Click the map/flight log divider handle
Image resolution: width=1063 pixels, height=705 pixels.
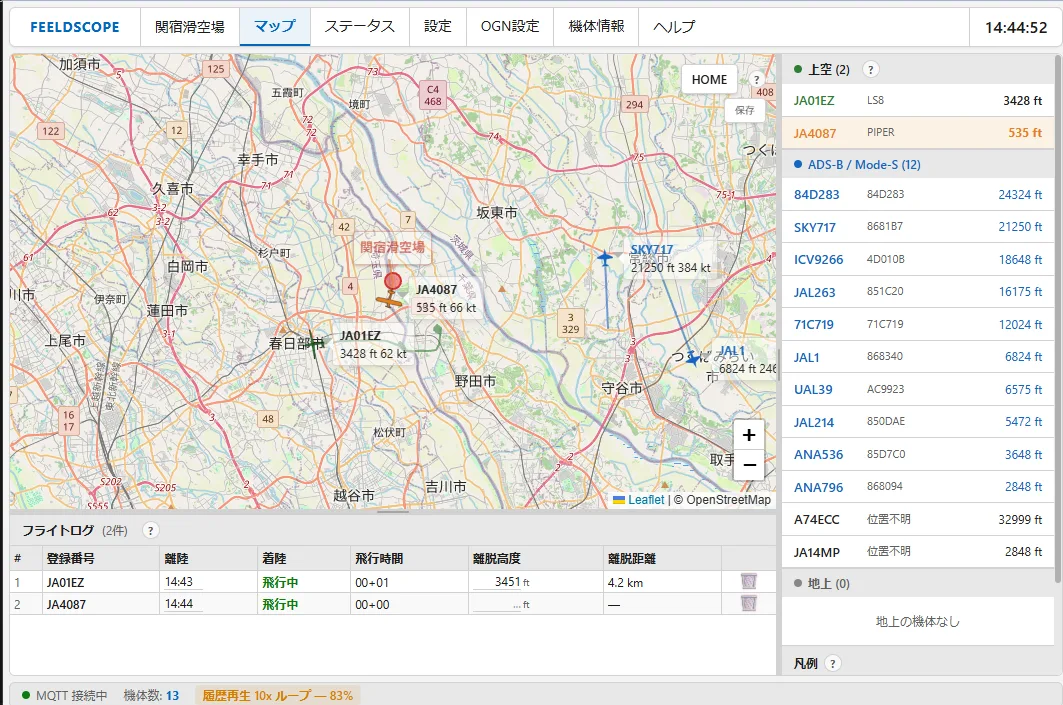click(393, 512)
